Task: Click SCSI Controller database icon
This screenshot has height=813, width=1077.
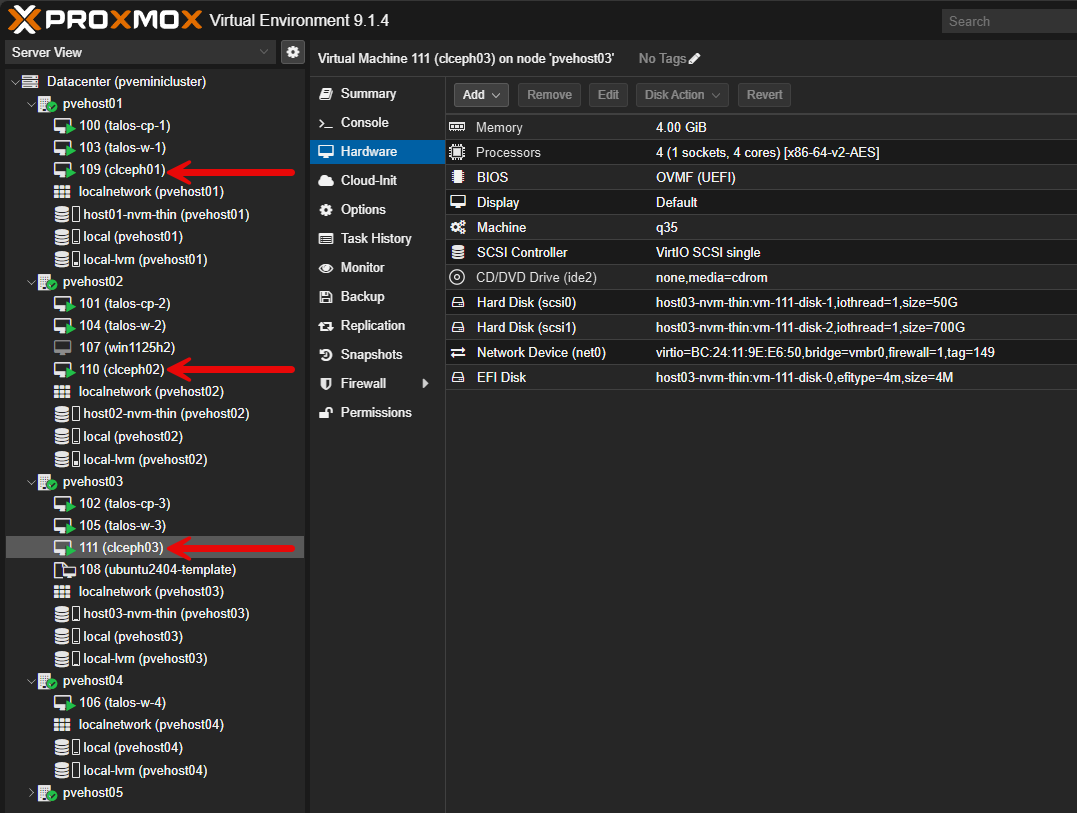Action: click(457, 252)
